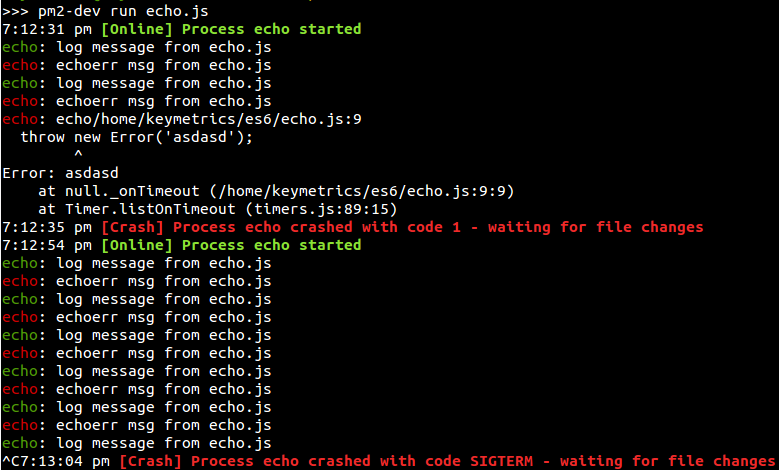Image resolution: width=779 pixels, height=470 pixels.
Task: Click the 'Error: asdasd' message
Action: tap(60, 173)
